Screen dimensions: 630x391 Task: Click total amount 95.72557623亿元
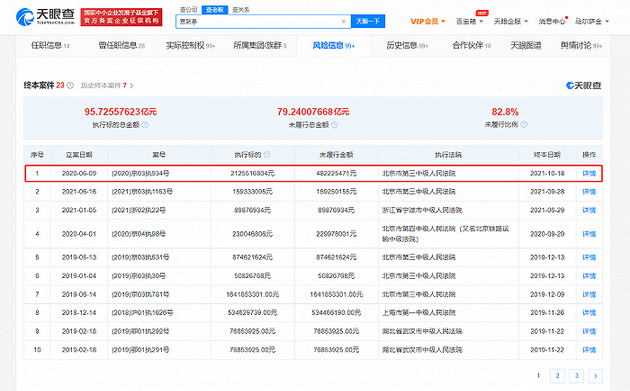(x=121, y=112)
